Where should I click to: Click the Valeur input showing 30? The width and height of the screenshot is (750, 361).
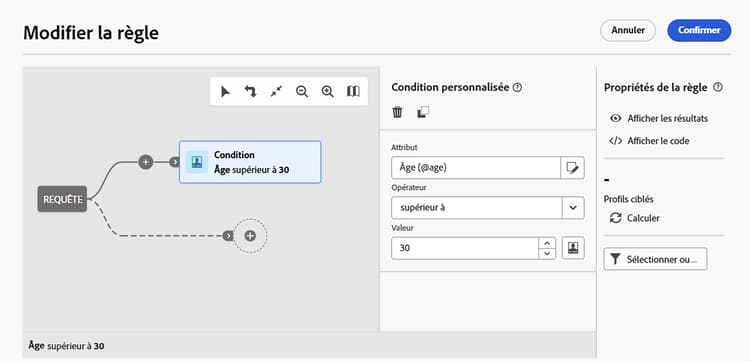(465, 248)
